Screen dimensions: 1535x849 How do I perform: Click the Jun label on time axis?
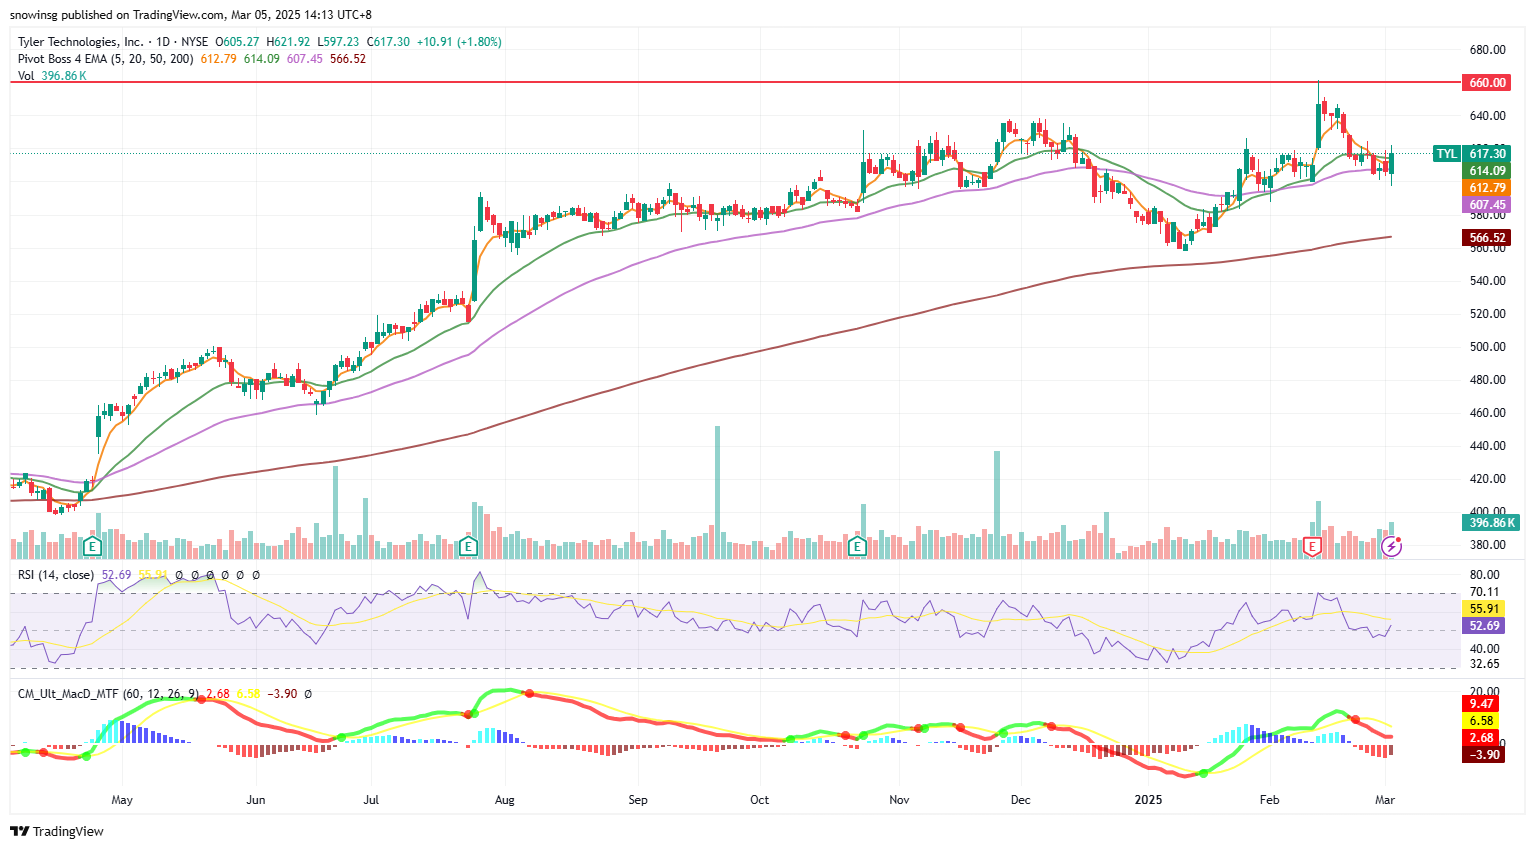point(256,800)
